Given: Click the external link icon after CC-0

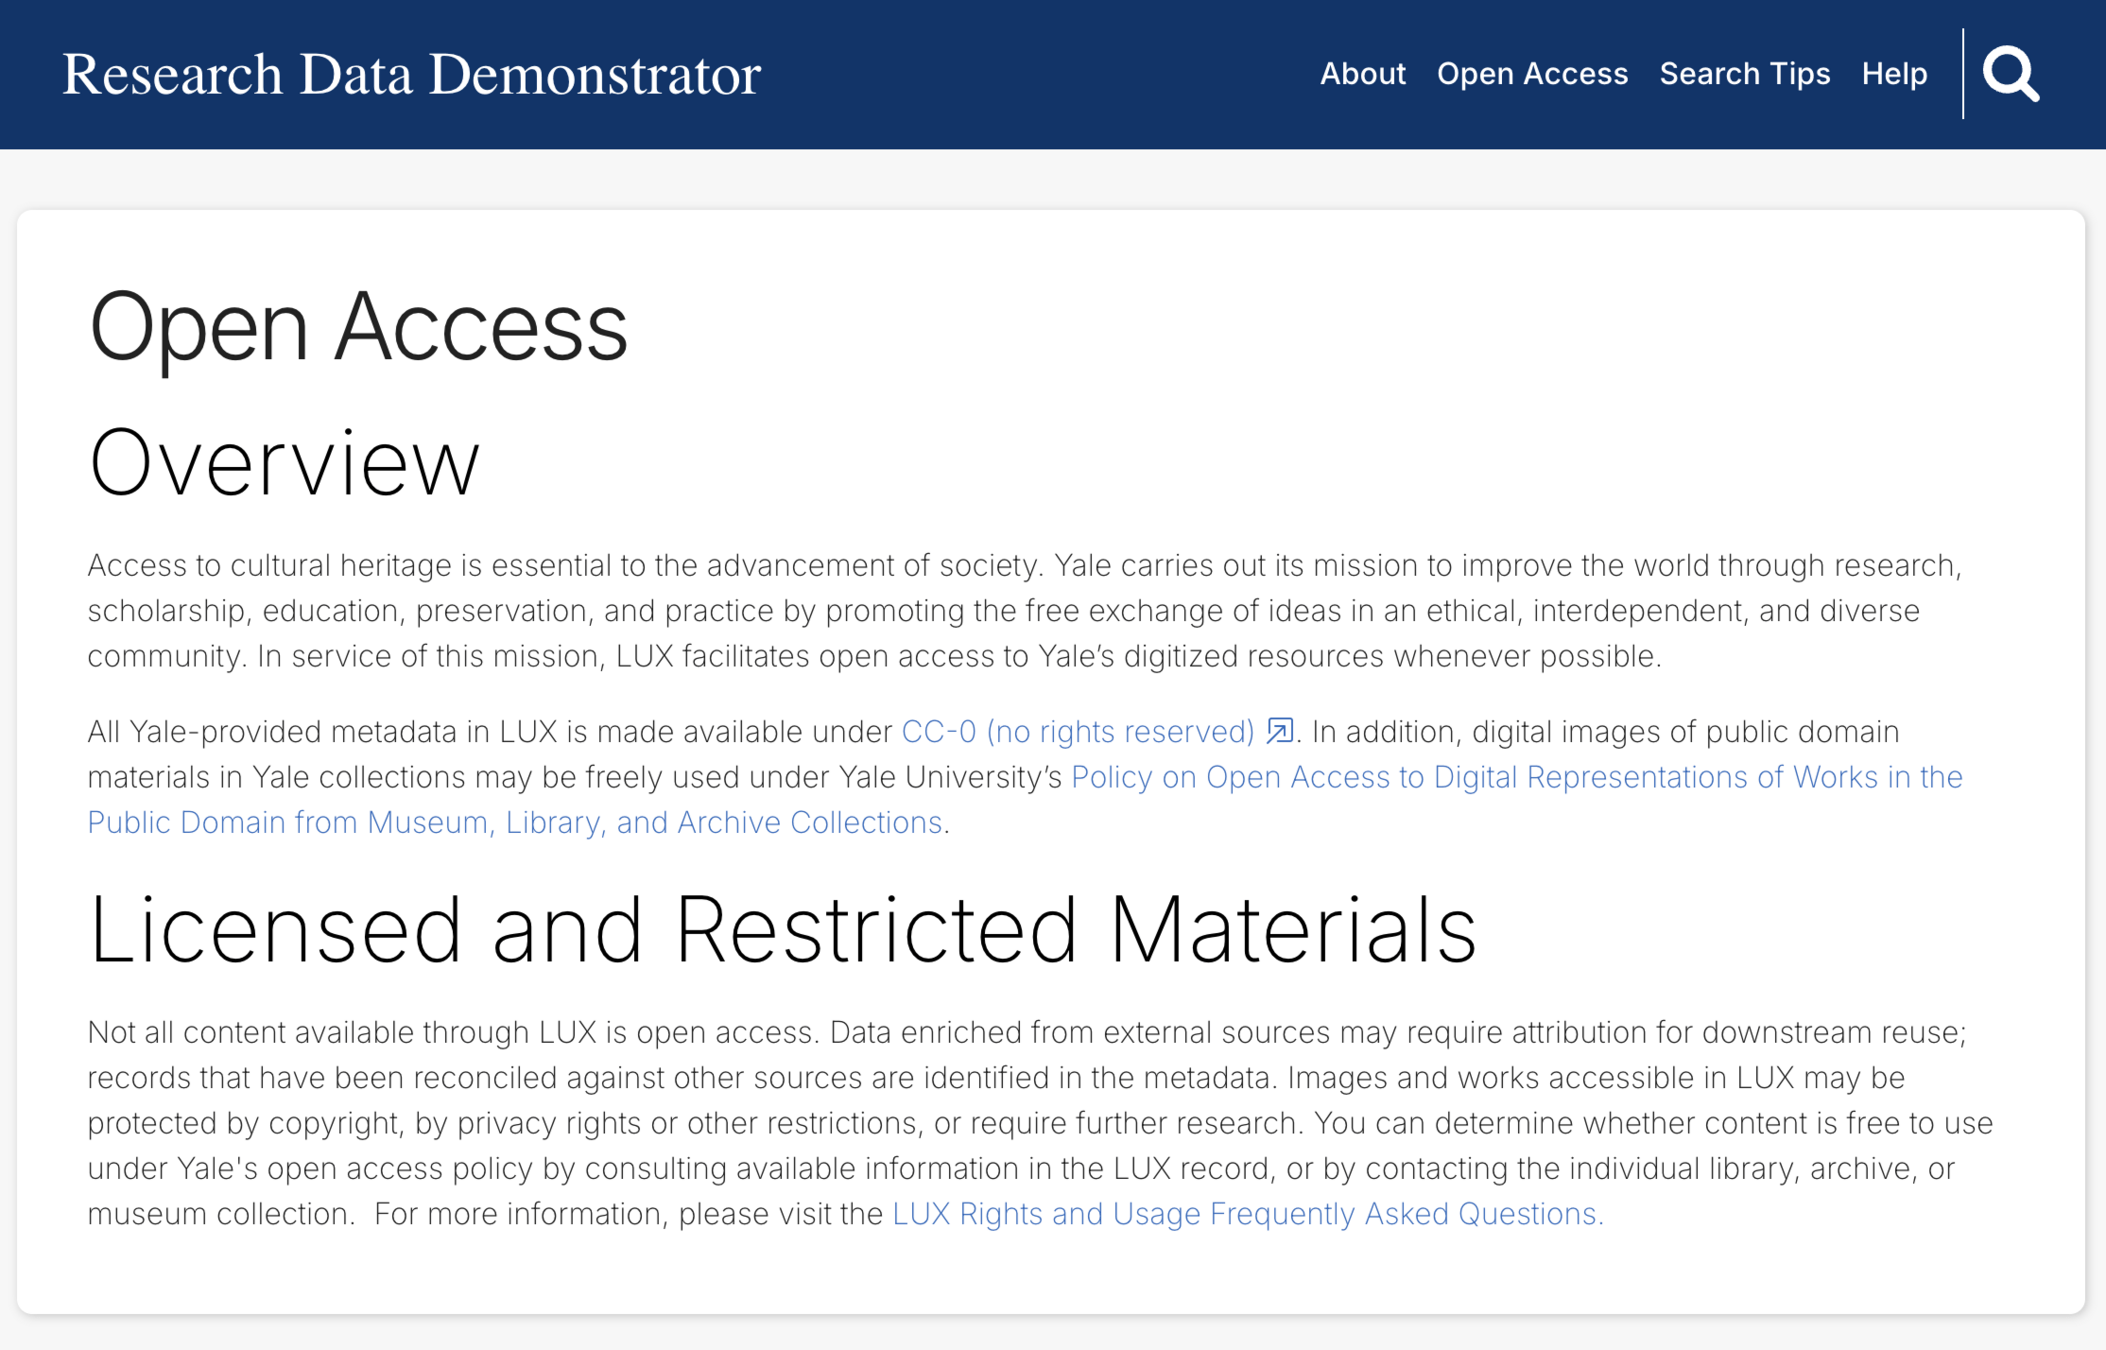Looking at the screenshot, I should pos(1279,731).
